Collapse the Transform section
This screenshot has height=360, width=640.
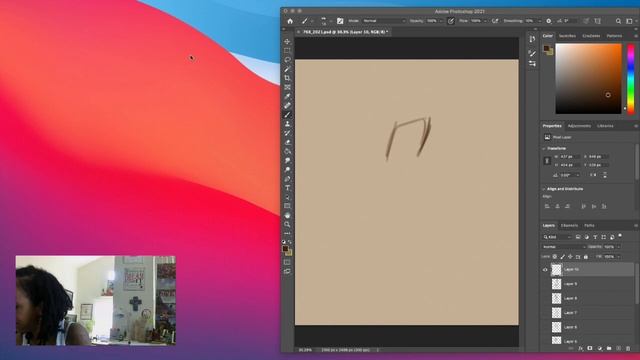(544, 149)
